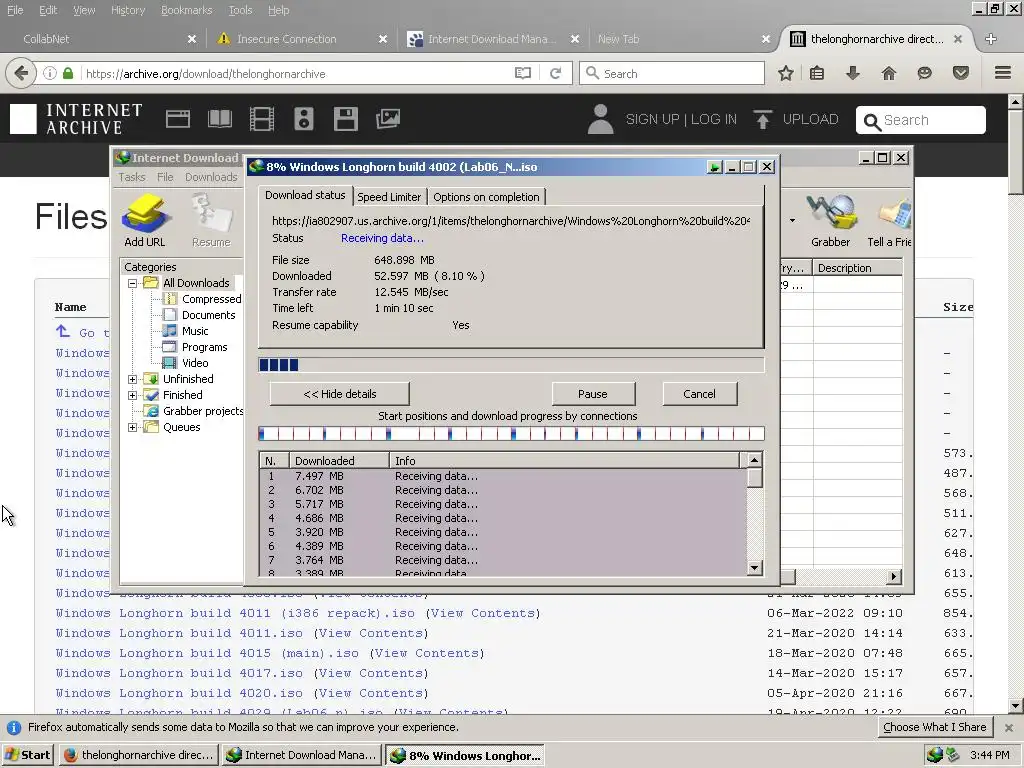Viewport: 1024px width, 768px height.
Task: Dismiss Firefox notification bar close icon
Action: 1009,728
